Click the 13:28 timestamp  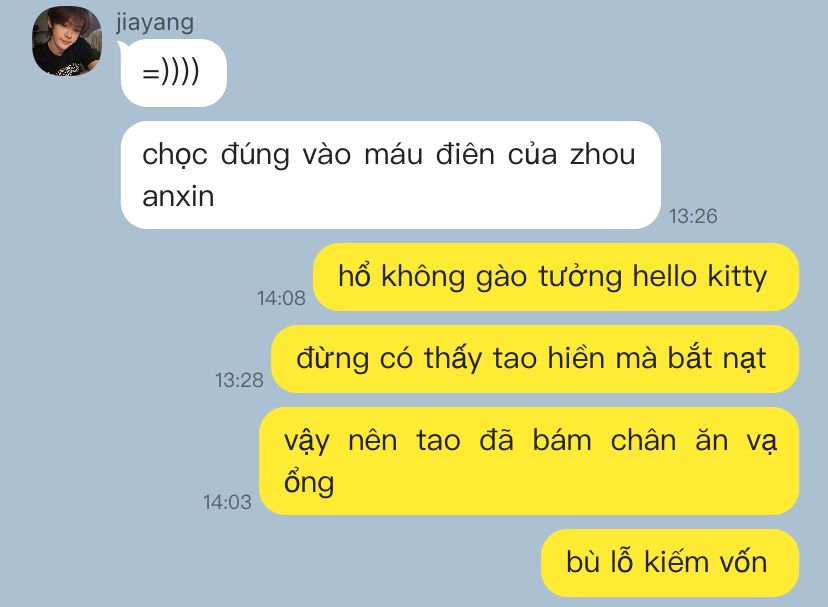tap(239, 380)
